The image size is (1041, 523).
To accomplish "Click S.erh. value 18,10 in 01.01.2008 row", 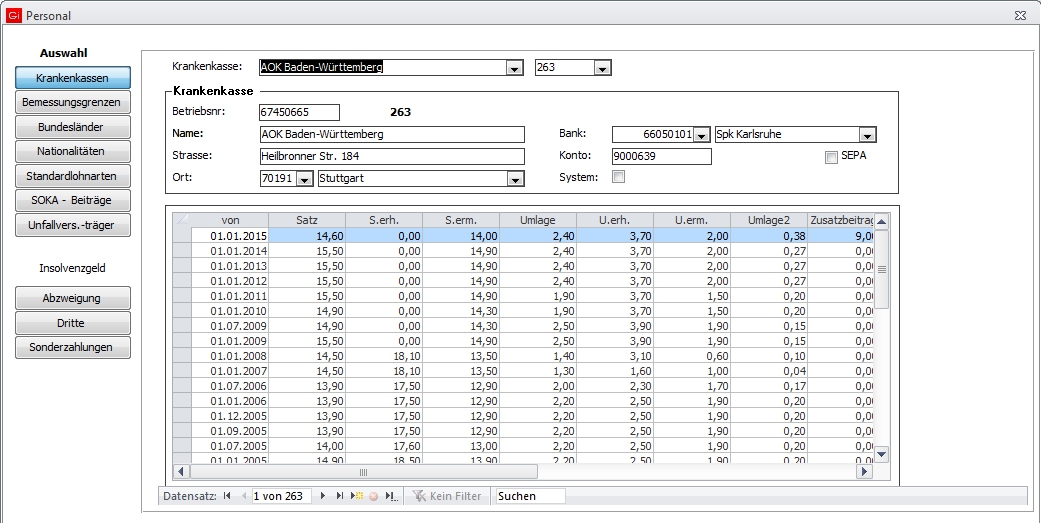I will (384, 356).
